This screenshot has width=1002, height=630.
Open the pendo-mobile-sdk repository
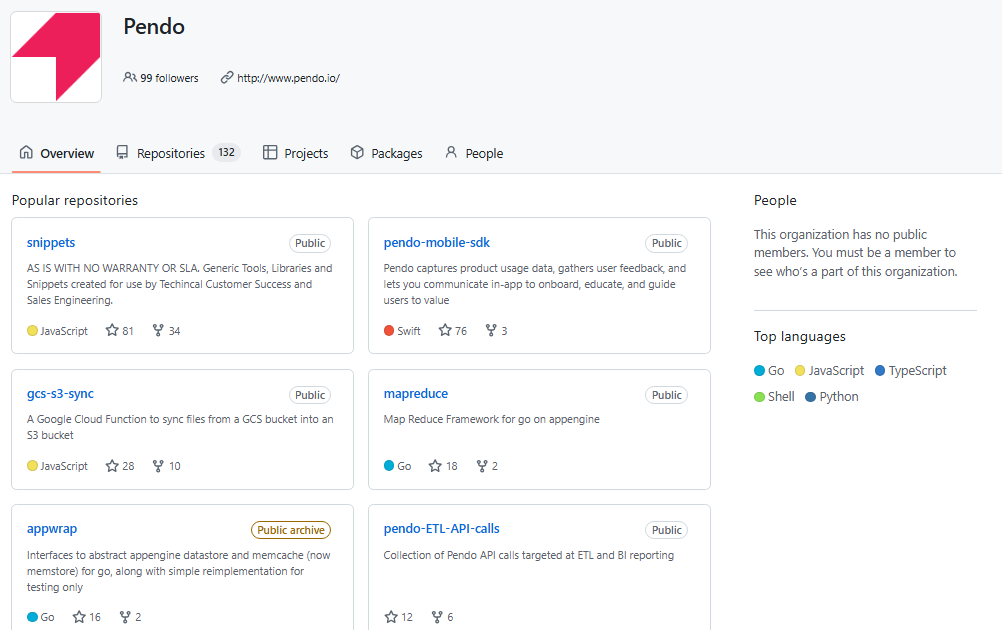pyautogui.click(x=436, y=243)
